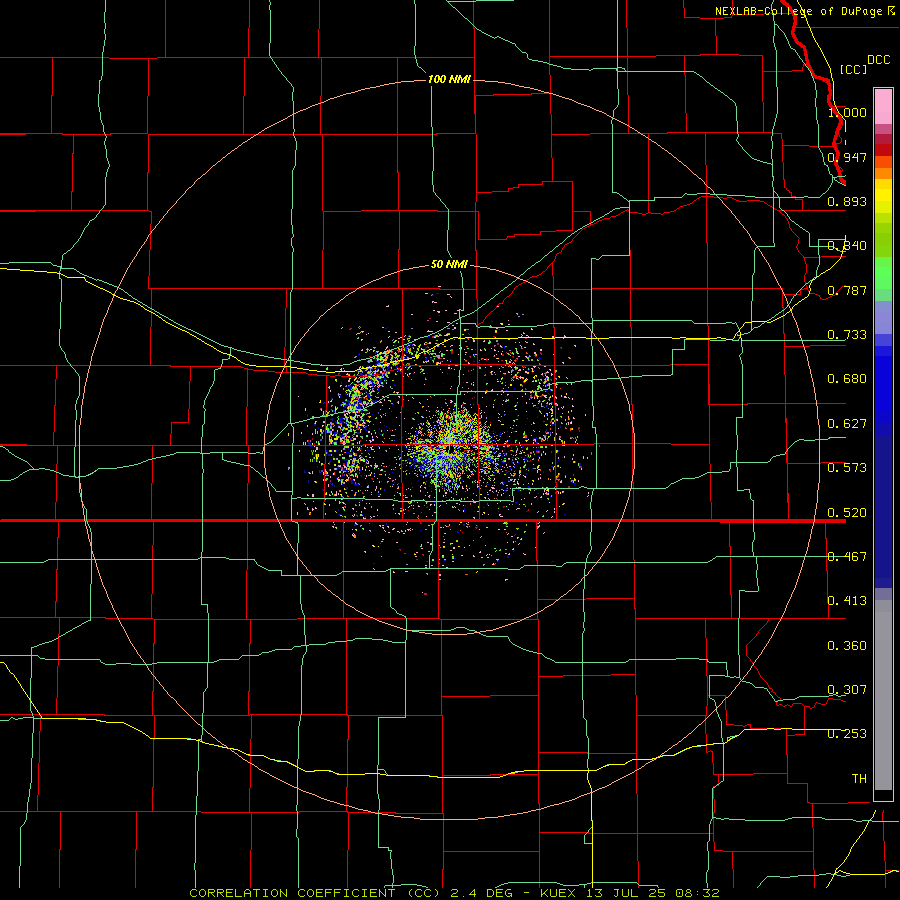Click the 0.680 legend value

(x=847, y=379)
